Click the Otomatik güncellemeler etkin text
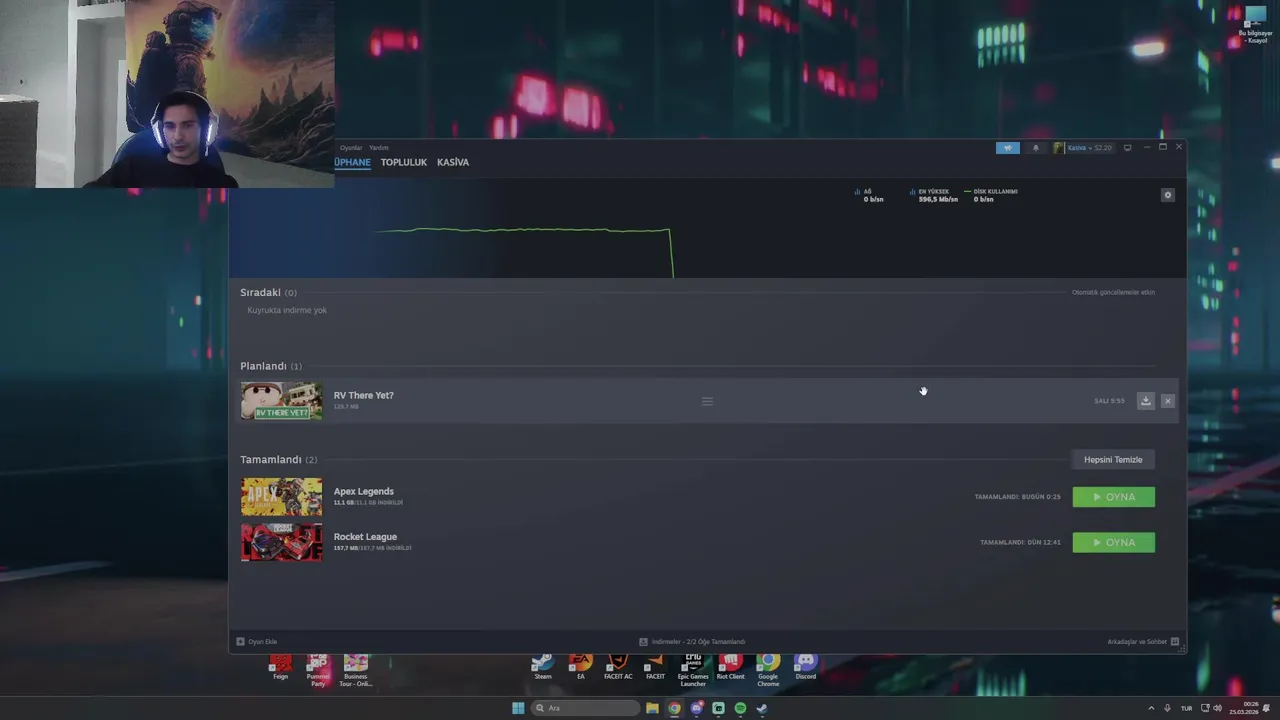Viewport: 1280px width, 720px height. tap(1113, 292)
